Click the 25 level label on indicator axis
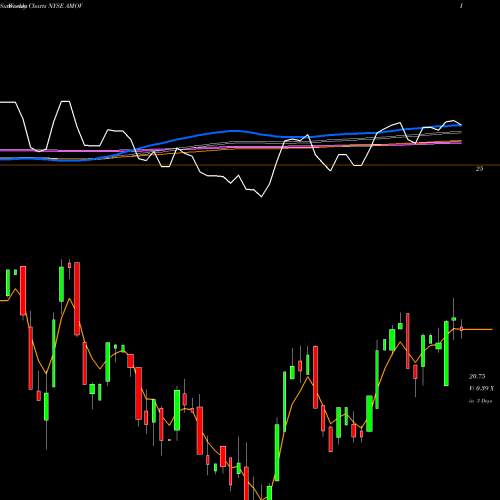500x500 pixels. [479, 169]
